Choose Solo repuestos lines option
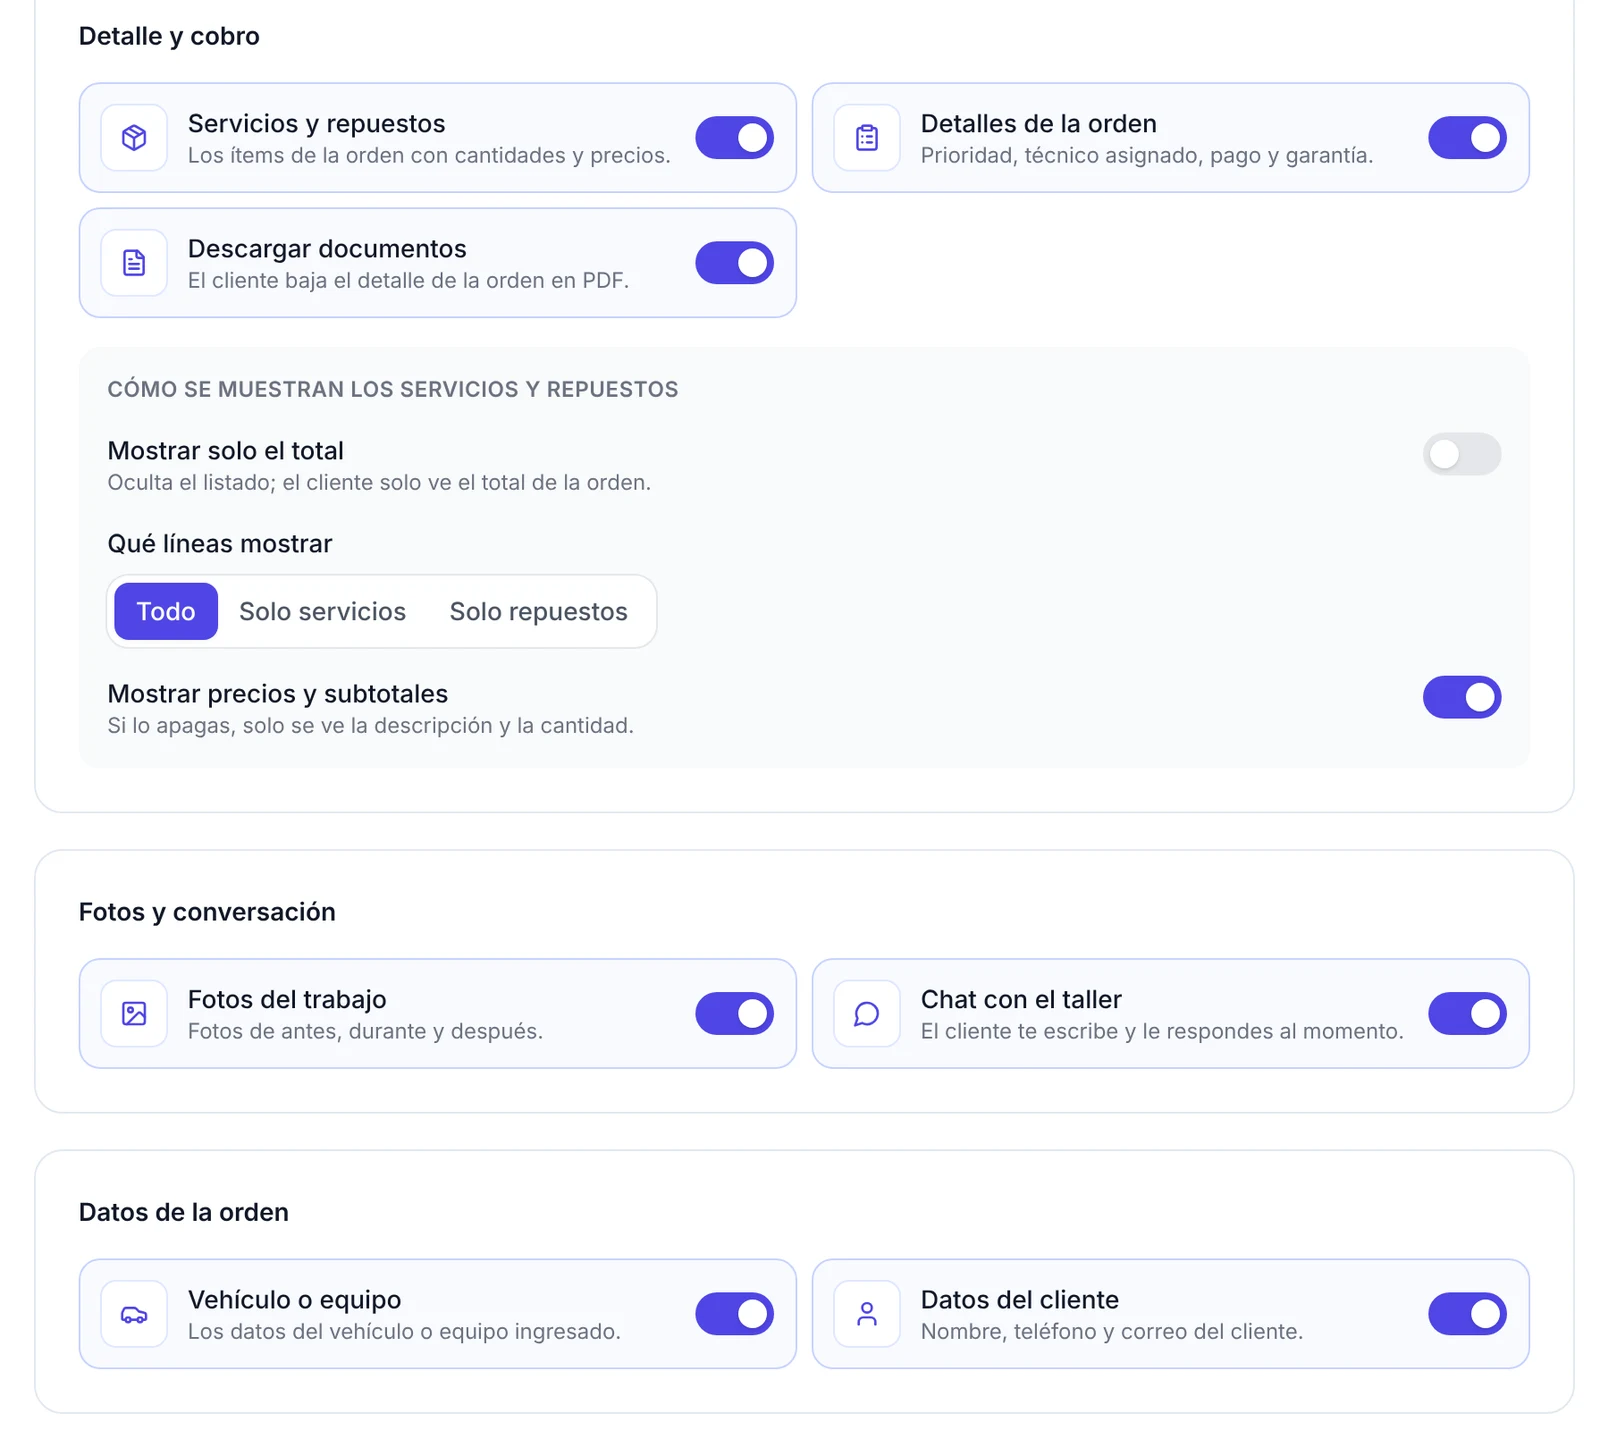 click(x=539, y=611)
